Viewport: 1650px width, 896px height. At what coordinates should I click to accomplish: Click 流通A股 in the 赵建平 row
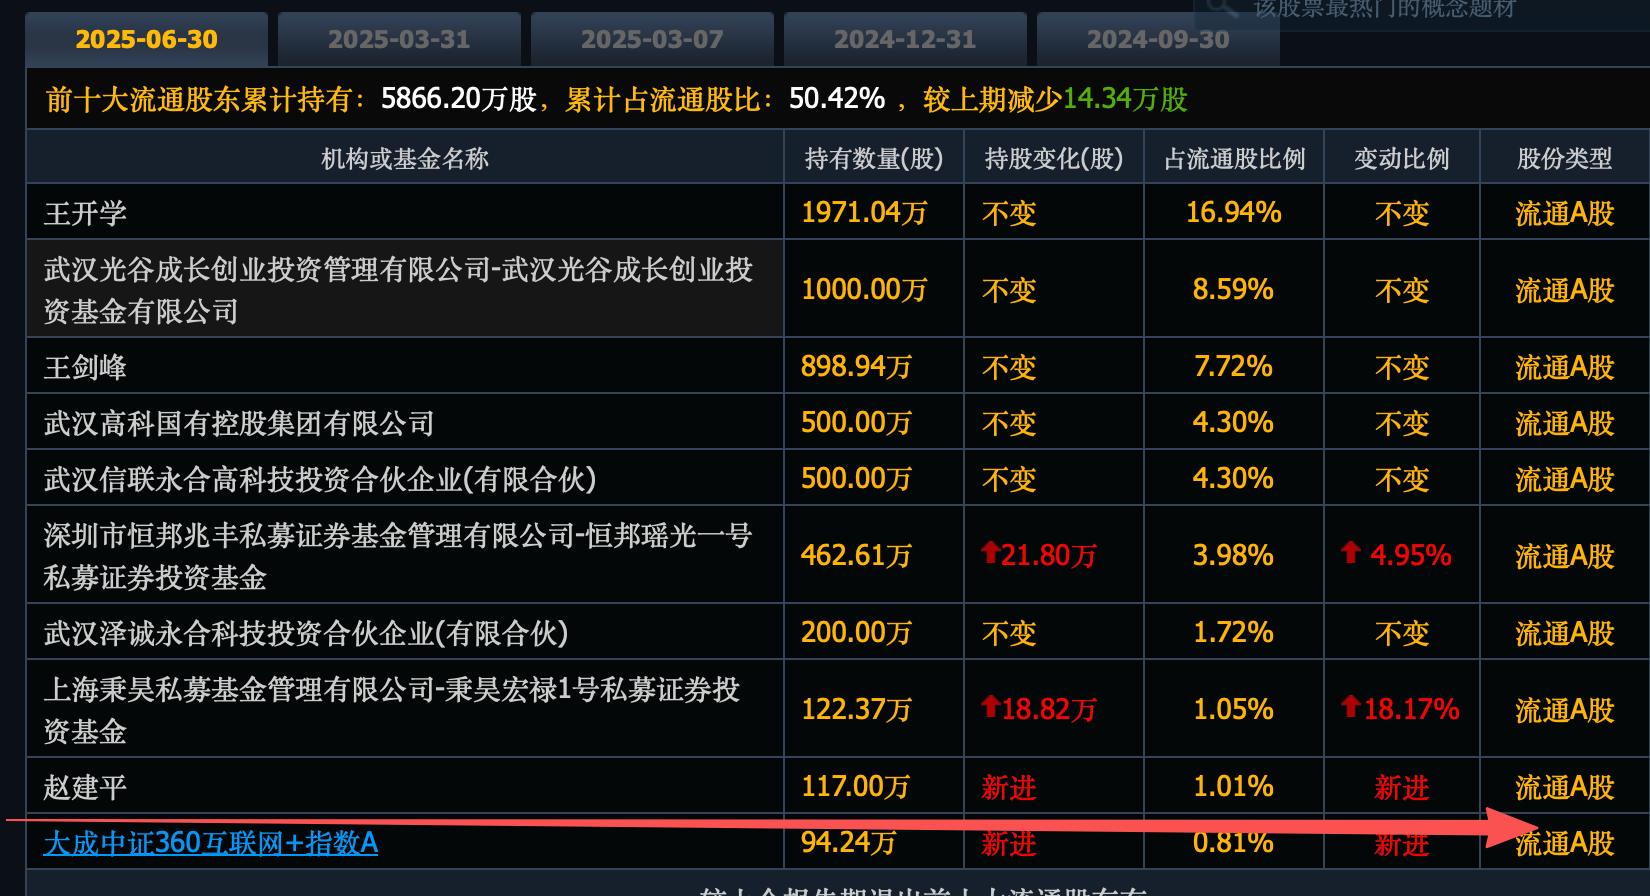point(1565,787)
